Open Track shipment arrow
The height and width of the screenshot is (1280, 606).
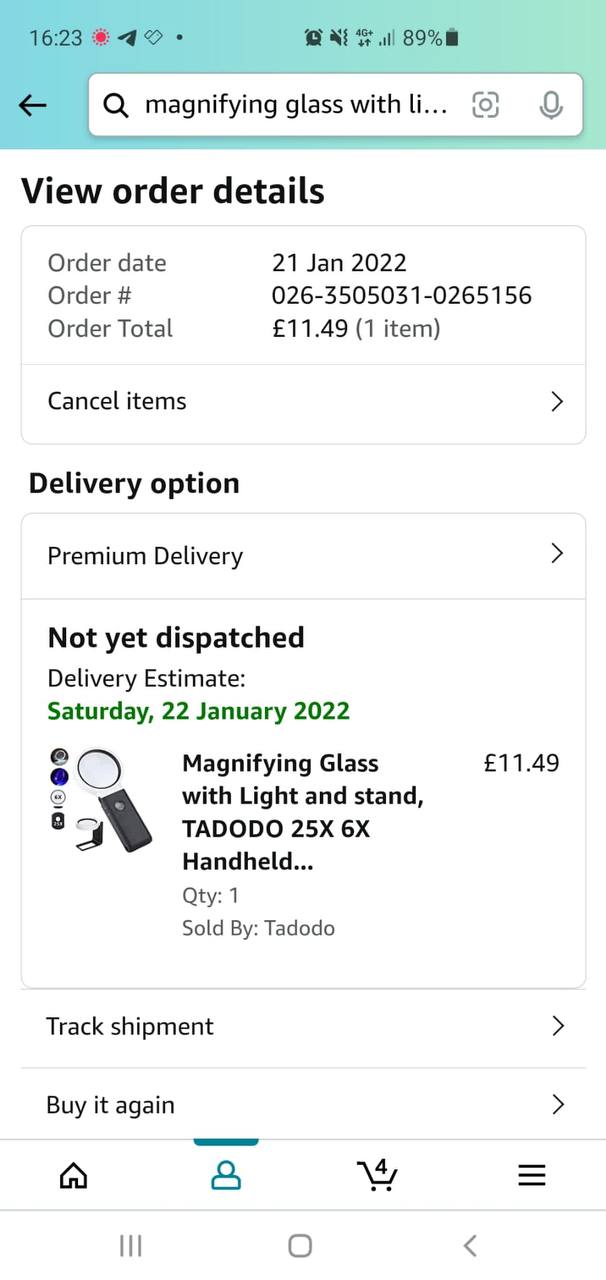tap(558, 1026)
